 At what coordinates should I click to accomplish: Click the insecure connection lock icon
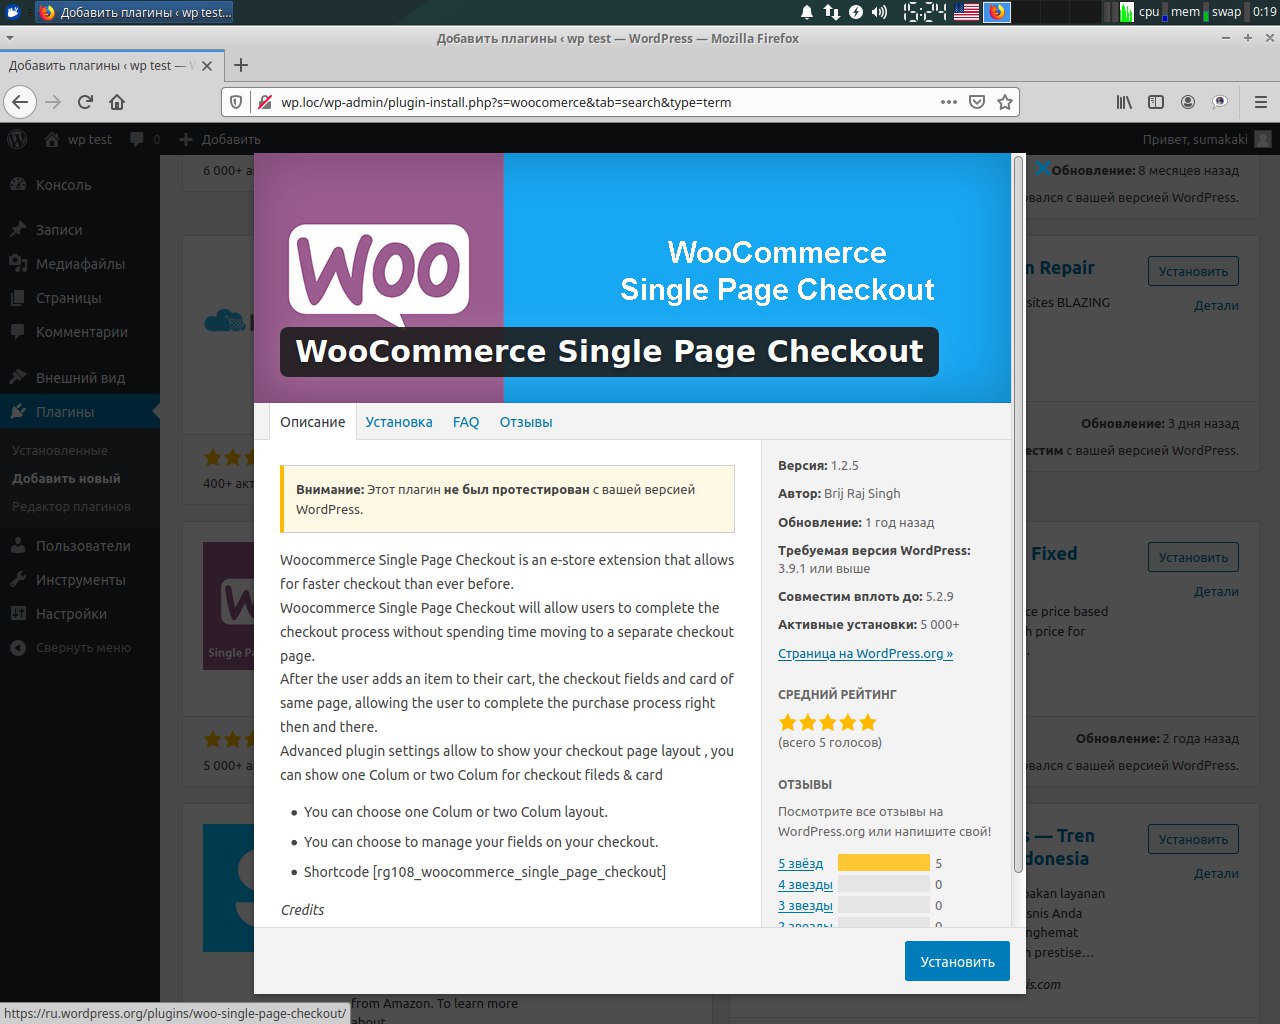pos(265,102)
